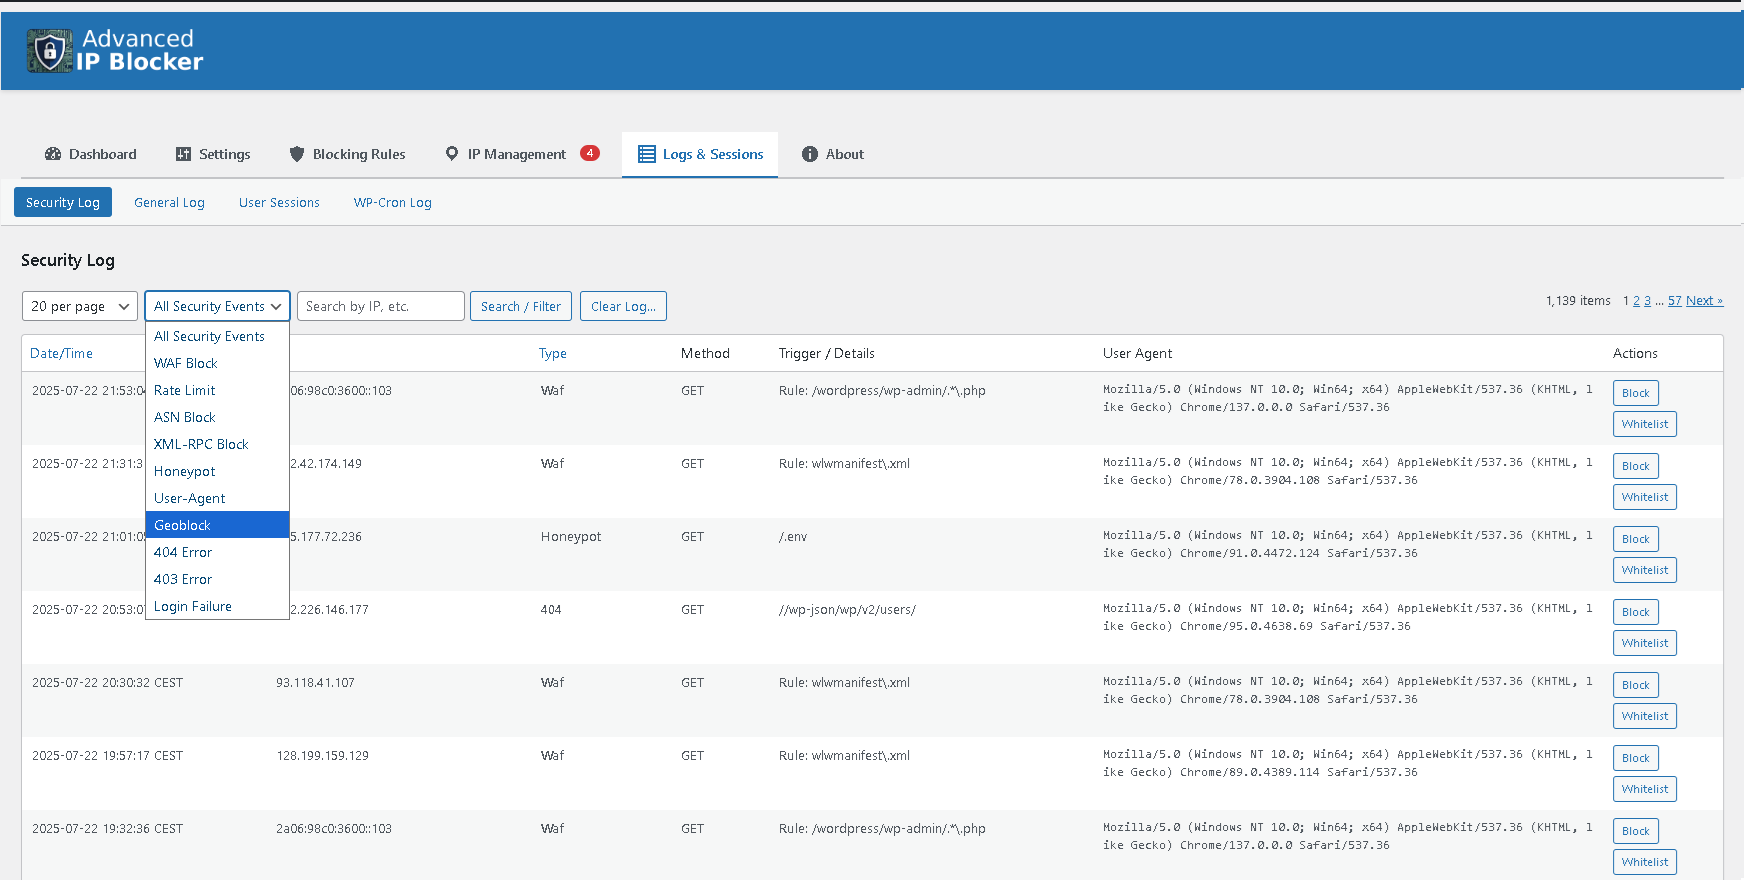The width and height of the screenshot is (1744, 880).
Task: Whitelist the Honeypot /.env entry
Action: coord(1645,570)
